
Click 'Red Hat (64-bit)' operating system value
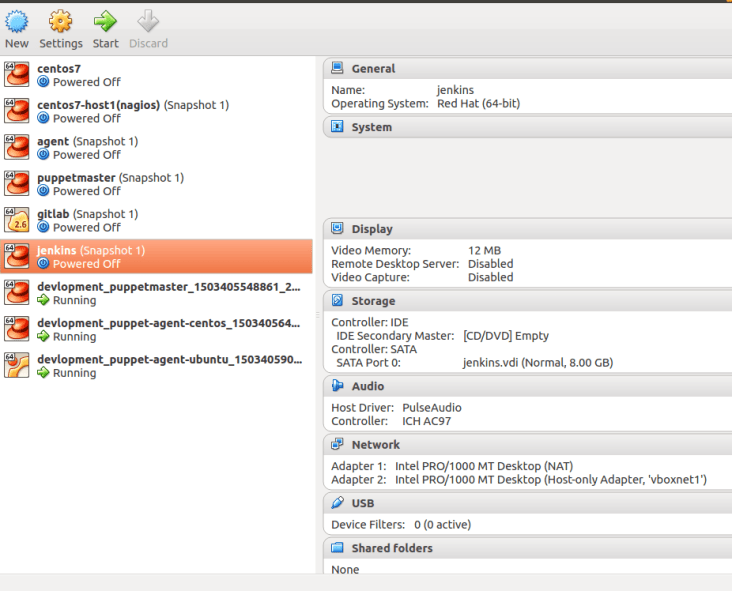(479, 103)
